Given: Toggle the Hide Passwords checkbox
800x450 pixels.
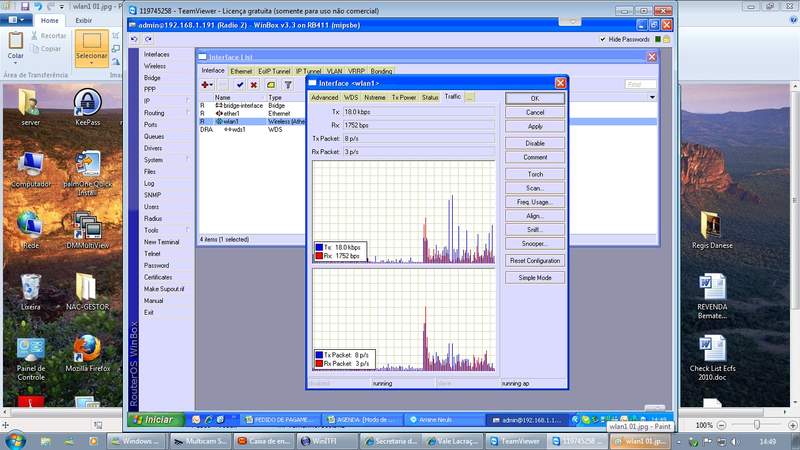Looking at the screenshot, I should 604,39.
